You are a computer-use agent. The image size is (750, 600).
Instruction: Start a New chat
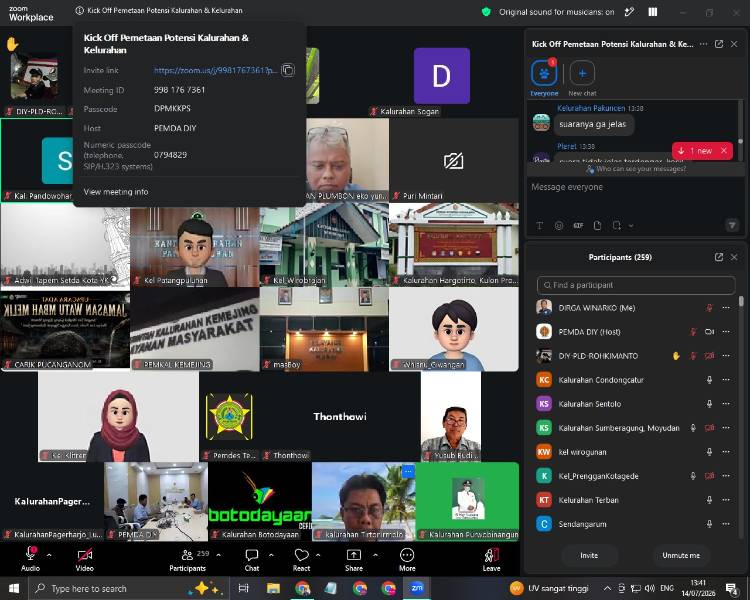(582, 78)
